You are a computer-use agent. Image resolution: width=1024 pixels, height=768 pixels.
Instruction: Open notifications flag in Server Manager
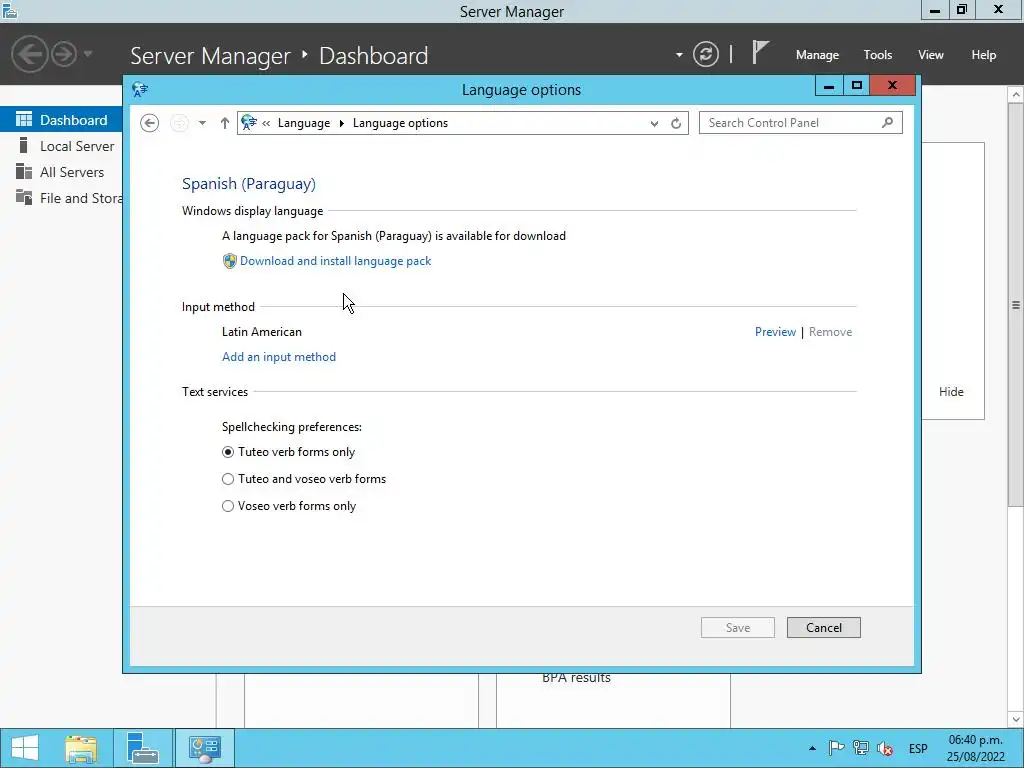pos(759,52)
